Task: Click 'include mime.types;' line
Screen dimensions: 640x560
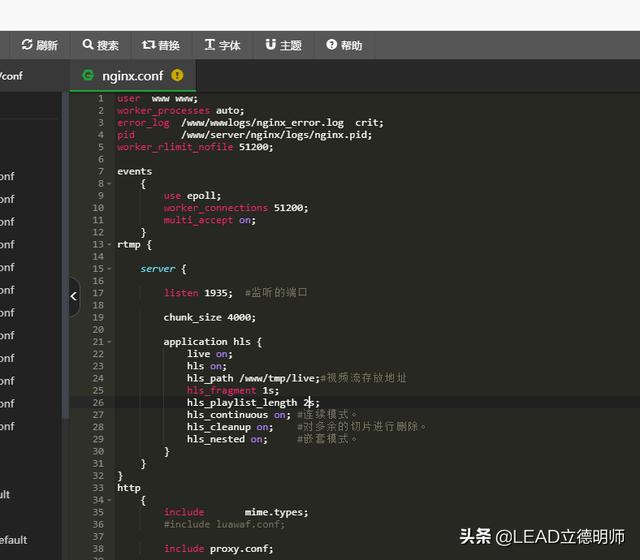Action: pos(236,512)
